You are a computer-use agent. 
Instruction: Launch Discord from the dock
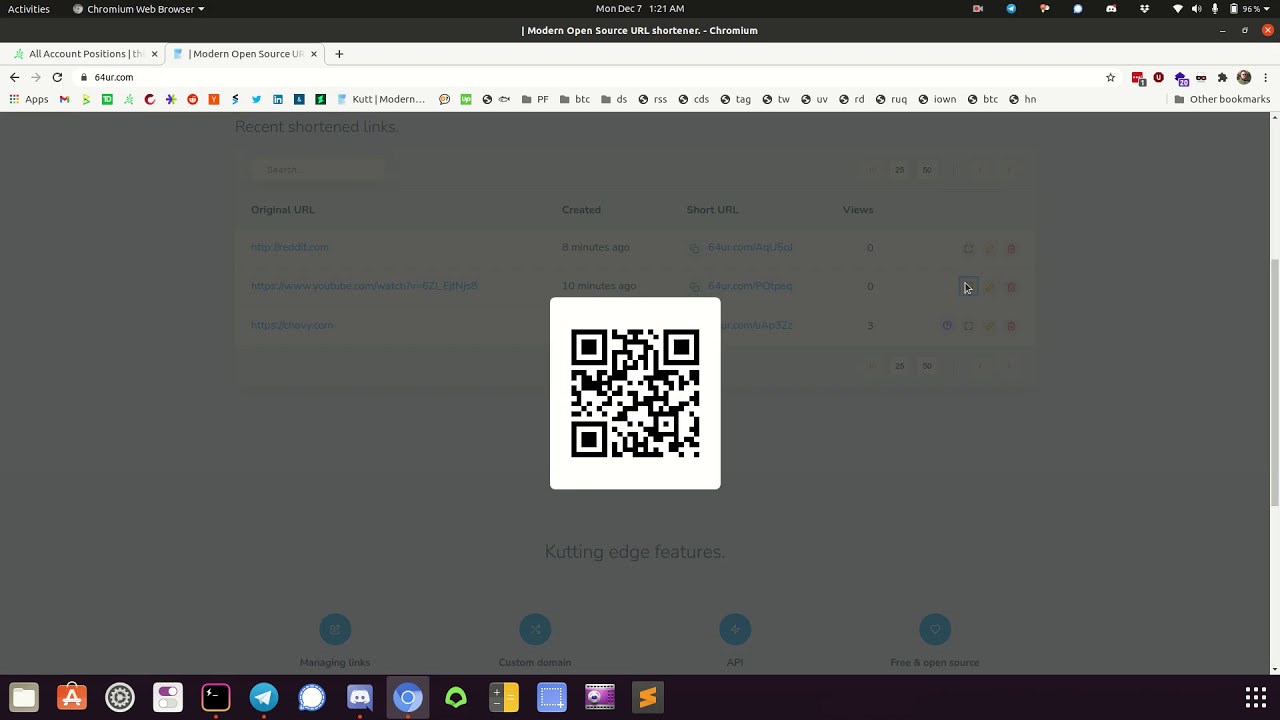click(x=360, y=697)
